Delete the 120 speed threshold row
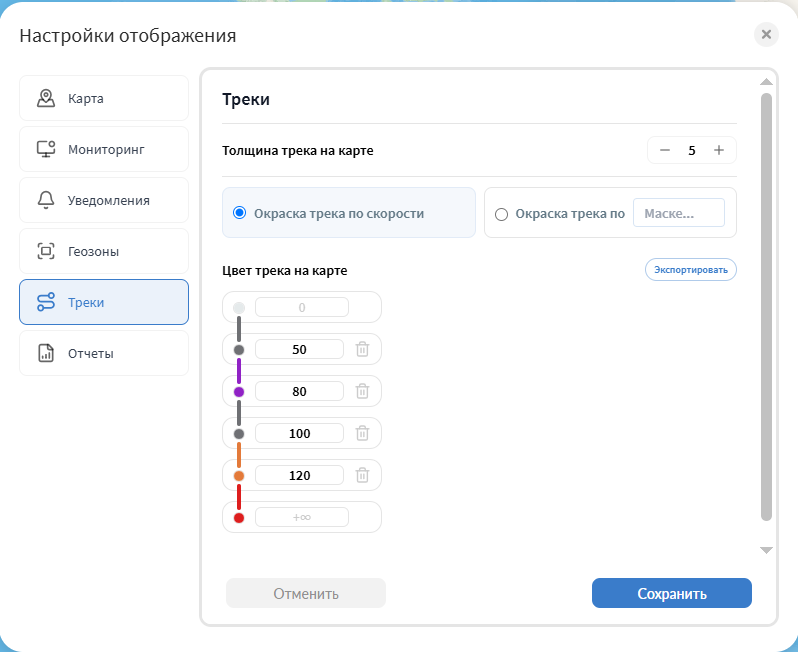Viewport: 798px width, 652px height. (362, 475)
